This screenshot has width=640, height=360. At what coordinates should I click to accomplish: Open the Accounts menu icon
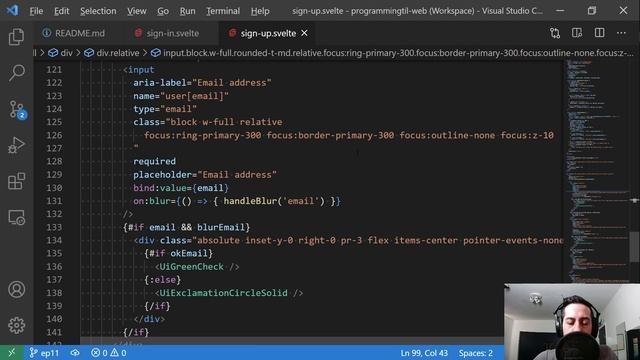[16, 289]
